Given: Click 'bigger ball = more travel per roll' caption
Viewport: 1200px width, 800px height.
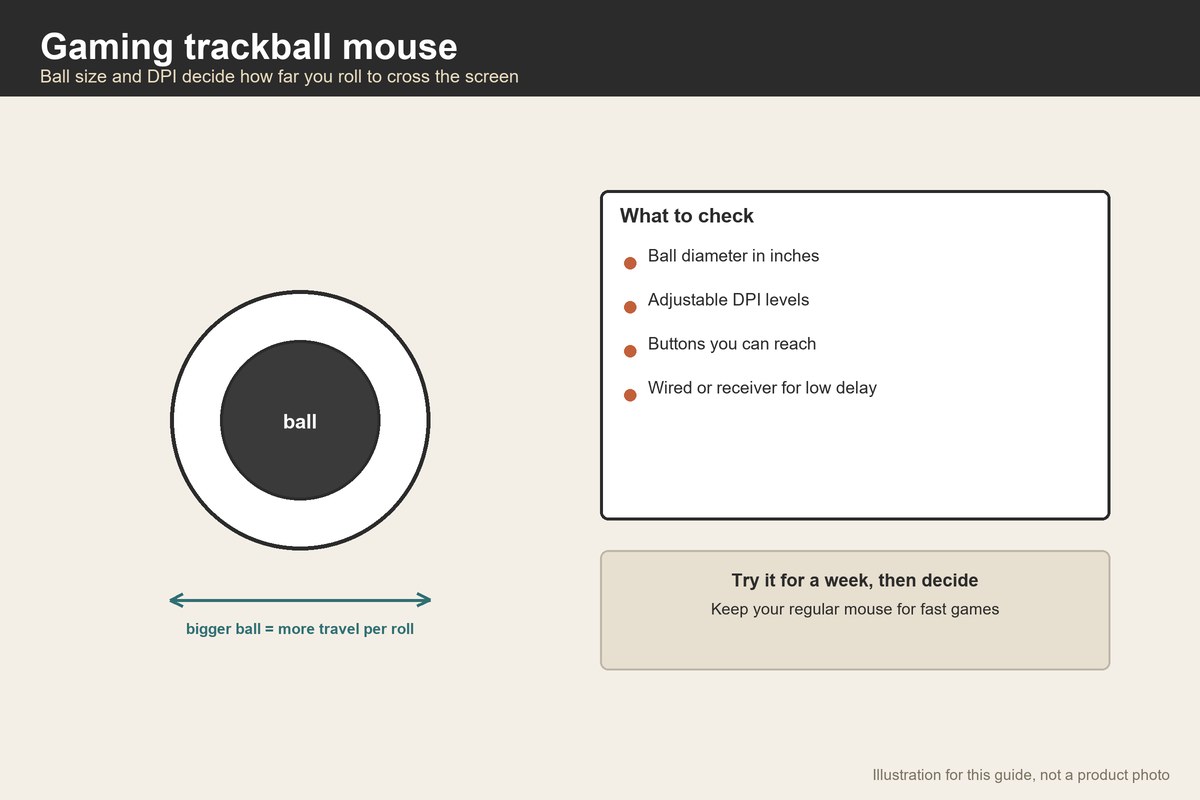Looking at the screenshot, I should (300, 629).
